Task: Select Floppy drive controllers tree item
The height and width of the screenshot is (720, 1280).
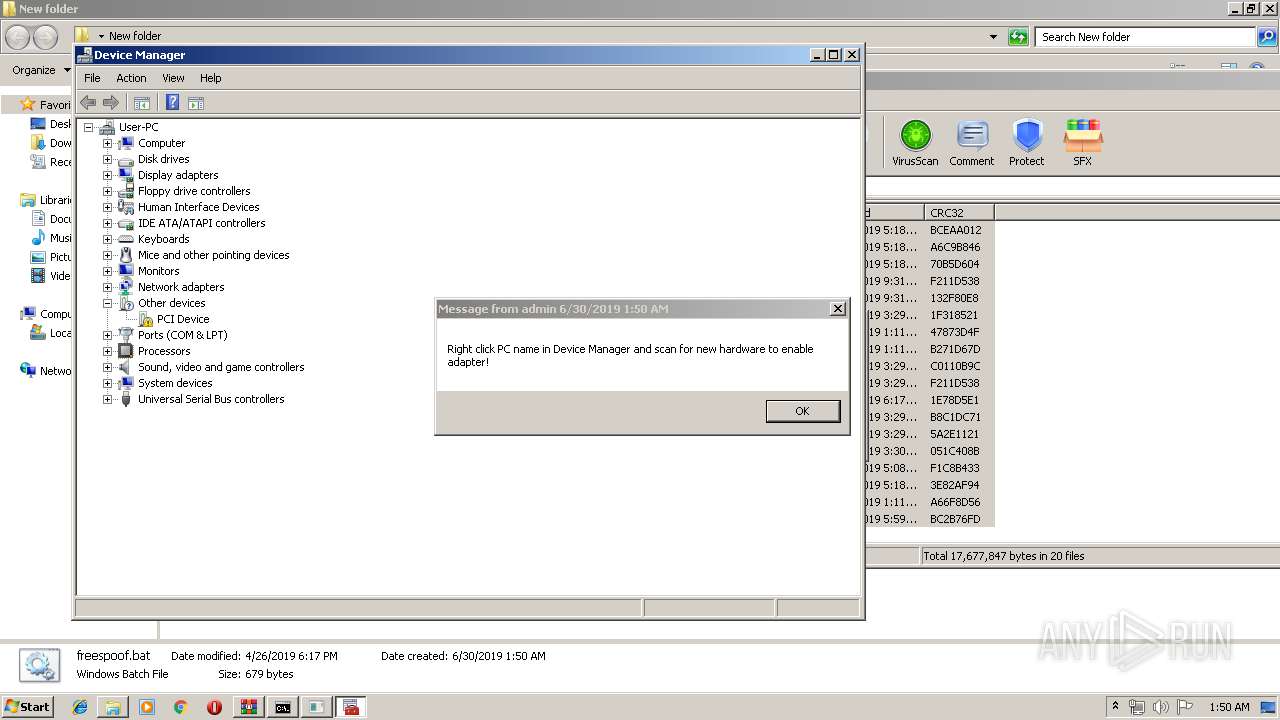Action: [x=194, y=191]
